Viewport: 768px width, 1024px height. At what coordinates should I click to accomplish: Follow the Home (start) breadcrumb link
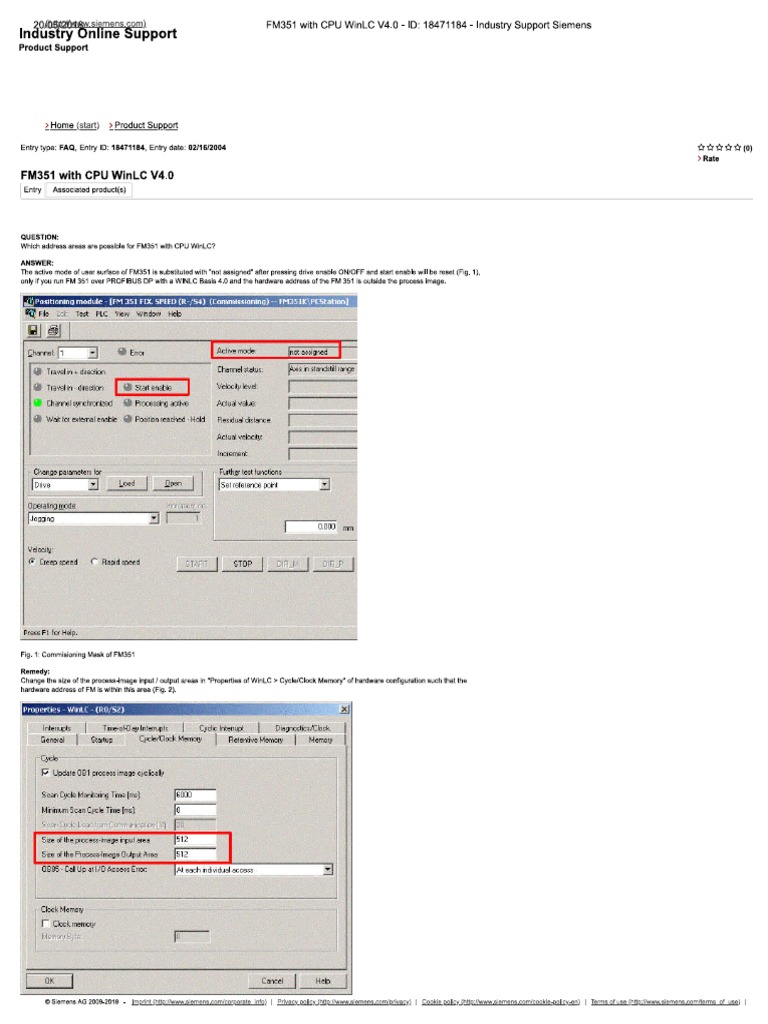point(74,125)
